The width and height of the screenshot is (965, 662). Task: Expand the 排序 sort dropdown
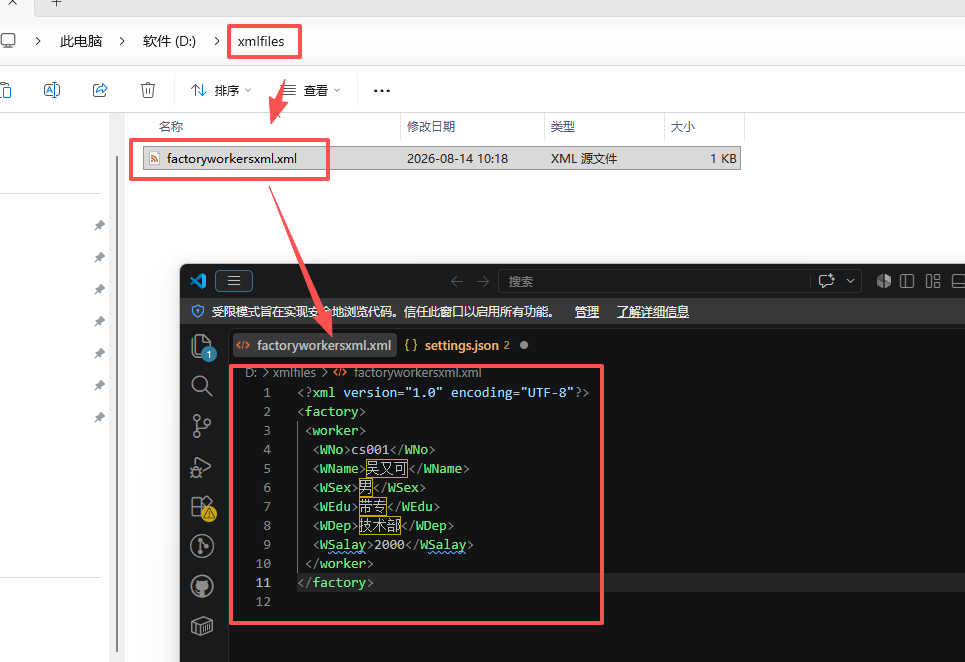tap(221, 90)
